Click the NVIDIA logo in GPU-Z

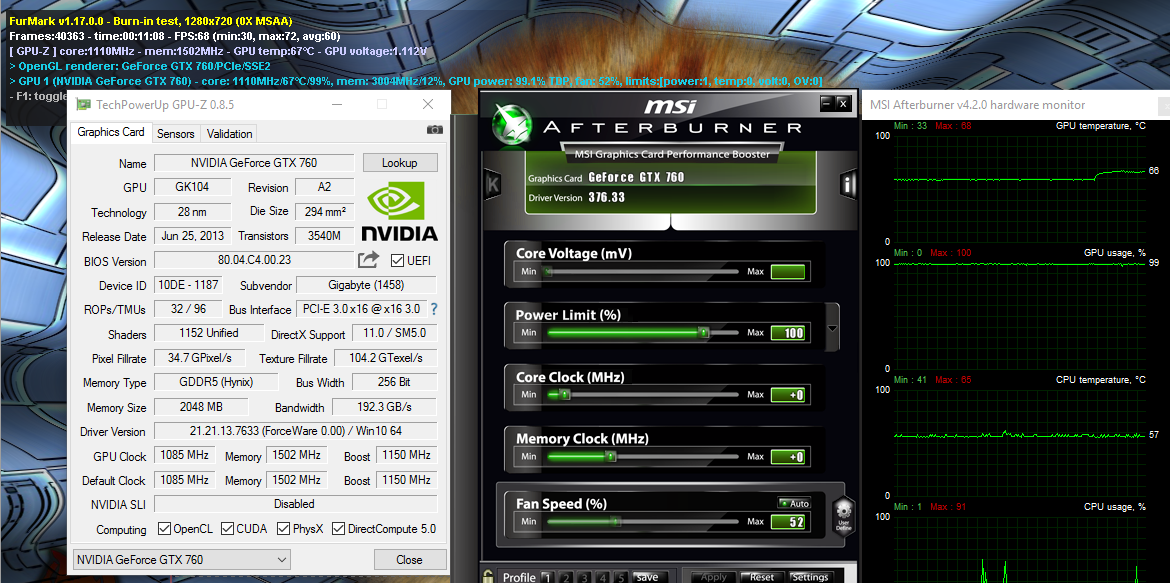[x=399, y=211]
